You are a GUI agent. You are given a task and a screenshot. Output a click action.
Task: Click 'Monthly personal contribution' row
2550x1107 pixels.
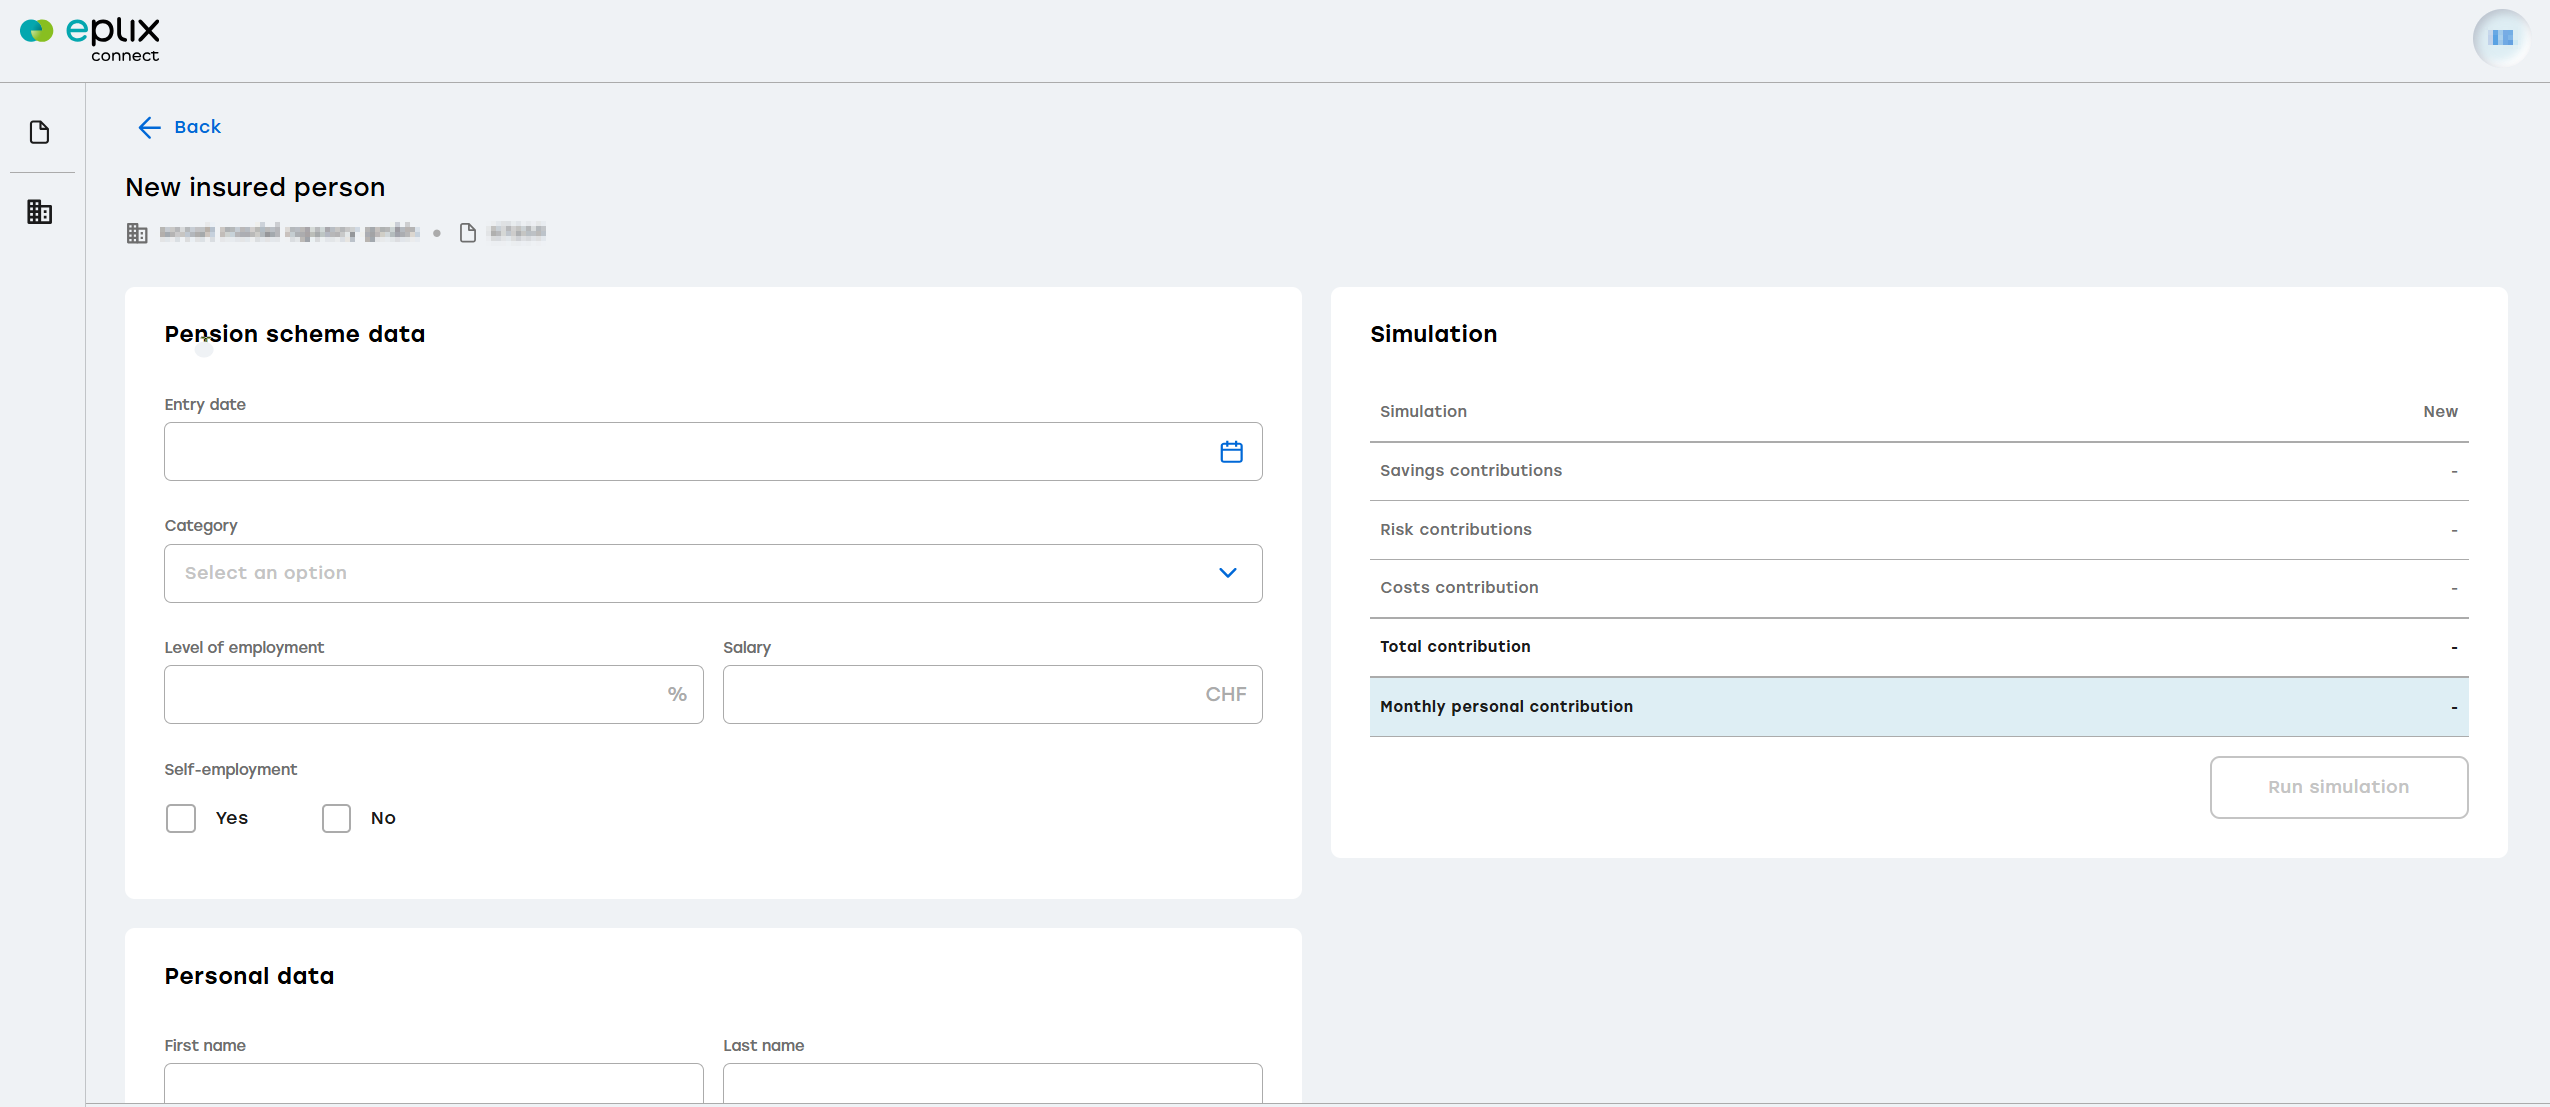1918,707
